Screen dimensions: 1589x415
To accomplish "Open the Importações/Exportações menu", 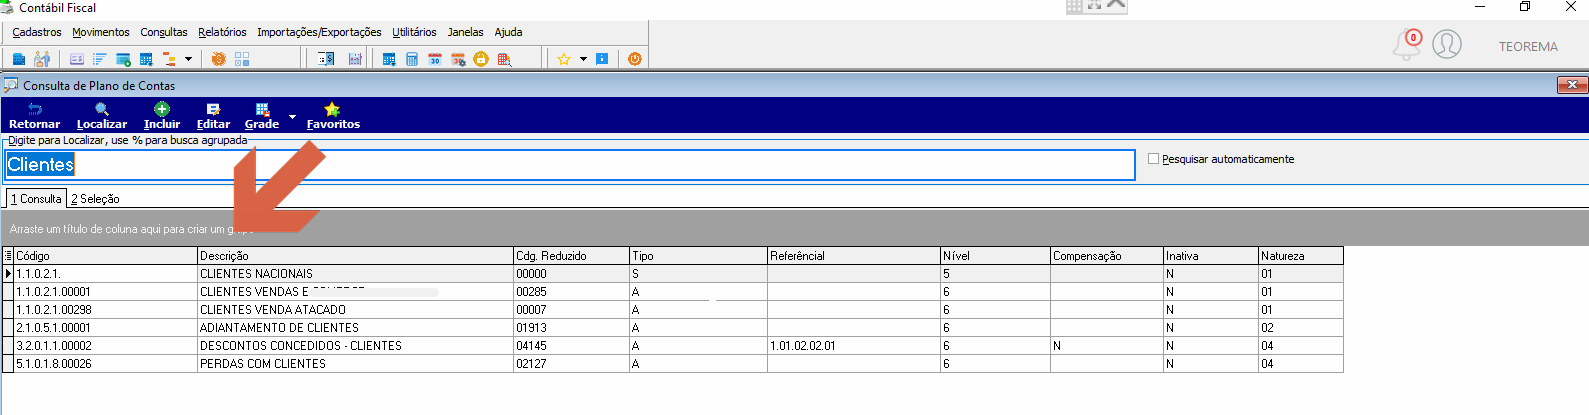I will coord(319,32).
